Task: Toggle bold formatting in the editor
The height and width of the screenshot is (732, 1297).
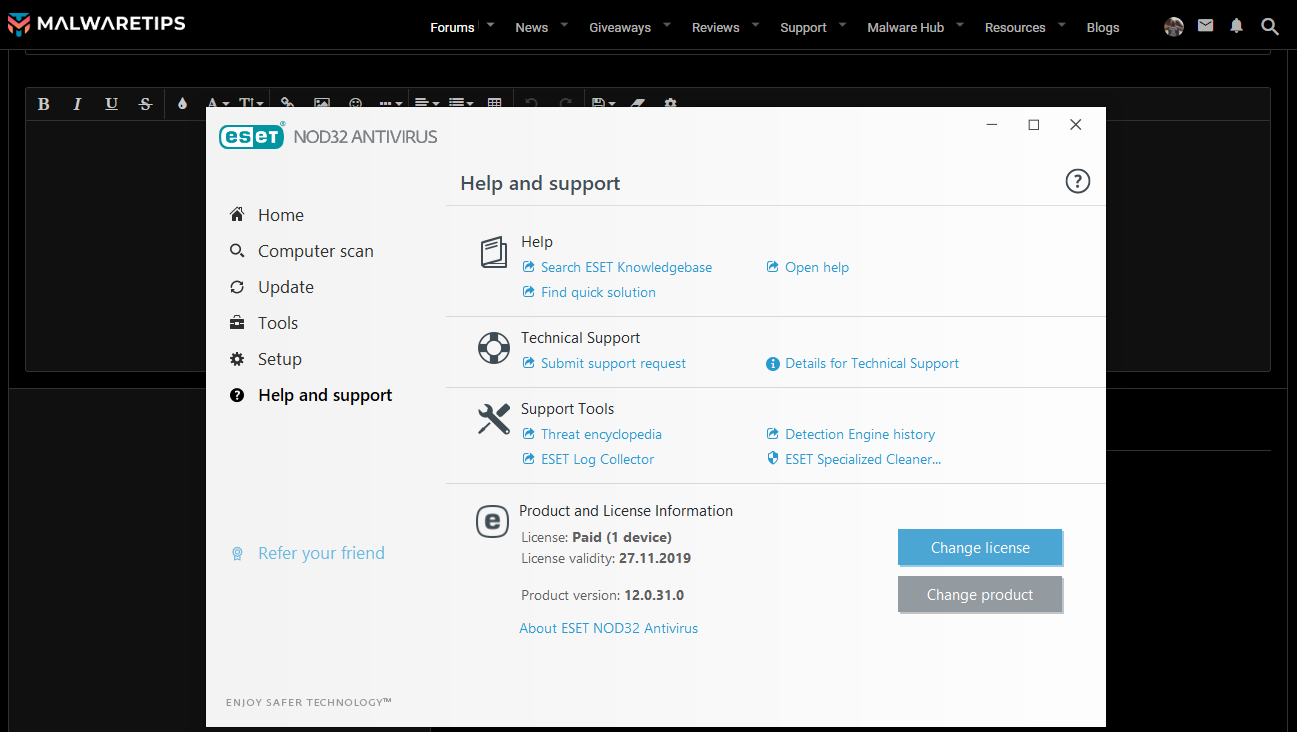Action: (x=44, y=104)
